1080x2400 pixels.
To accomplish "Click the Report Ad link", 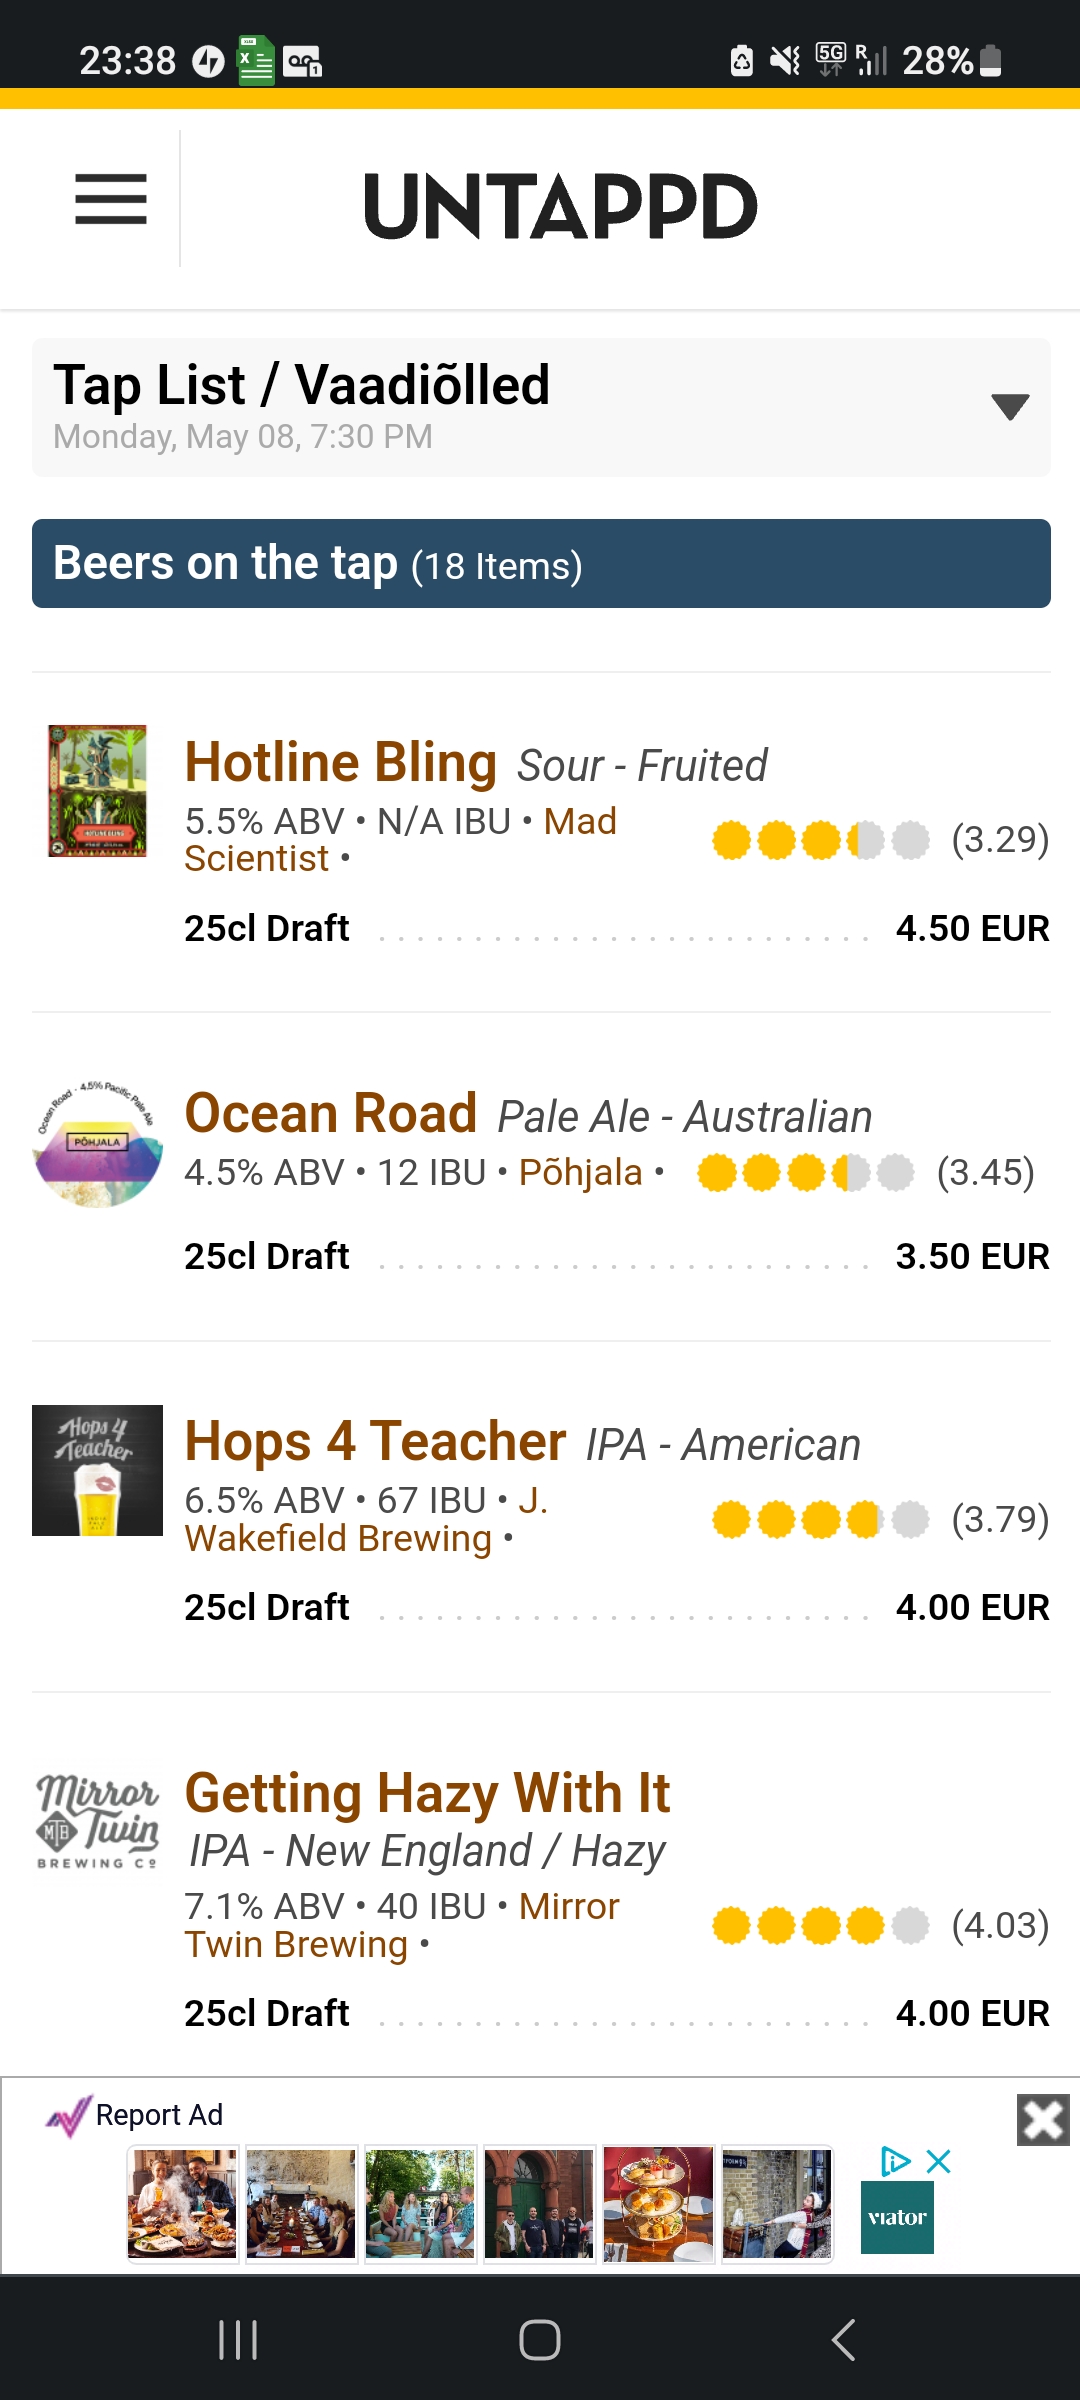I will [x=159, y=2115].
